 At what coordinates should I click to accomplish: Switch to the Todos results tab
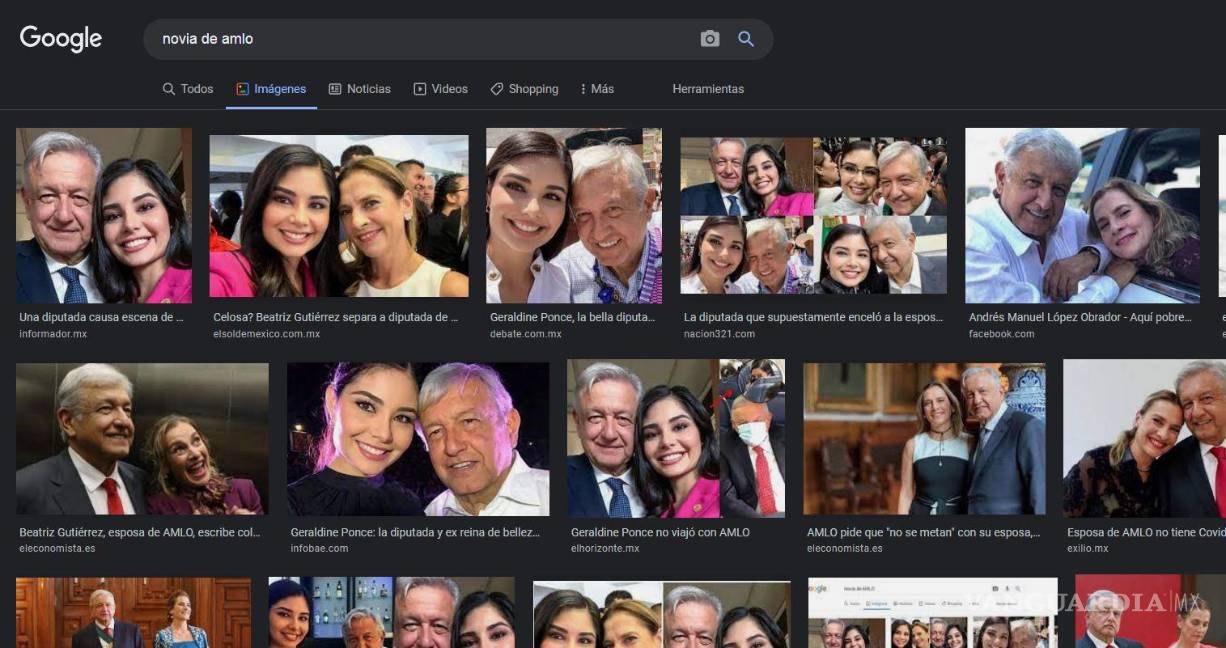point(188,89)
